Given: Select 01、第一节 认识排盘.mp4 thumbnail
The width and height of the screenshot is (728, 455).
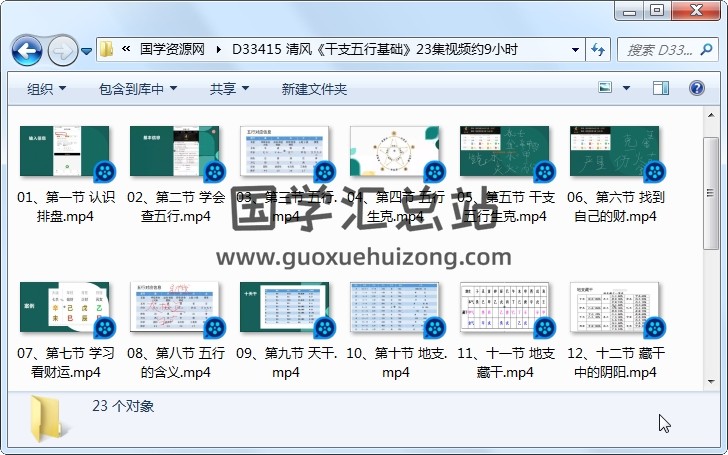Looking at the screenshot, I should tap(65, 151).
